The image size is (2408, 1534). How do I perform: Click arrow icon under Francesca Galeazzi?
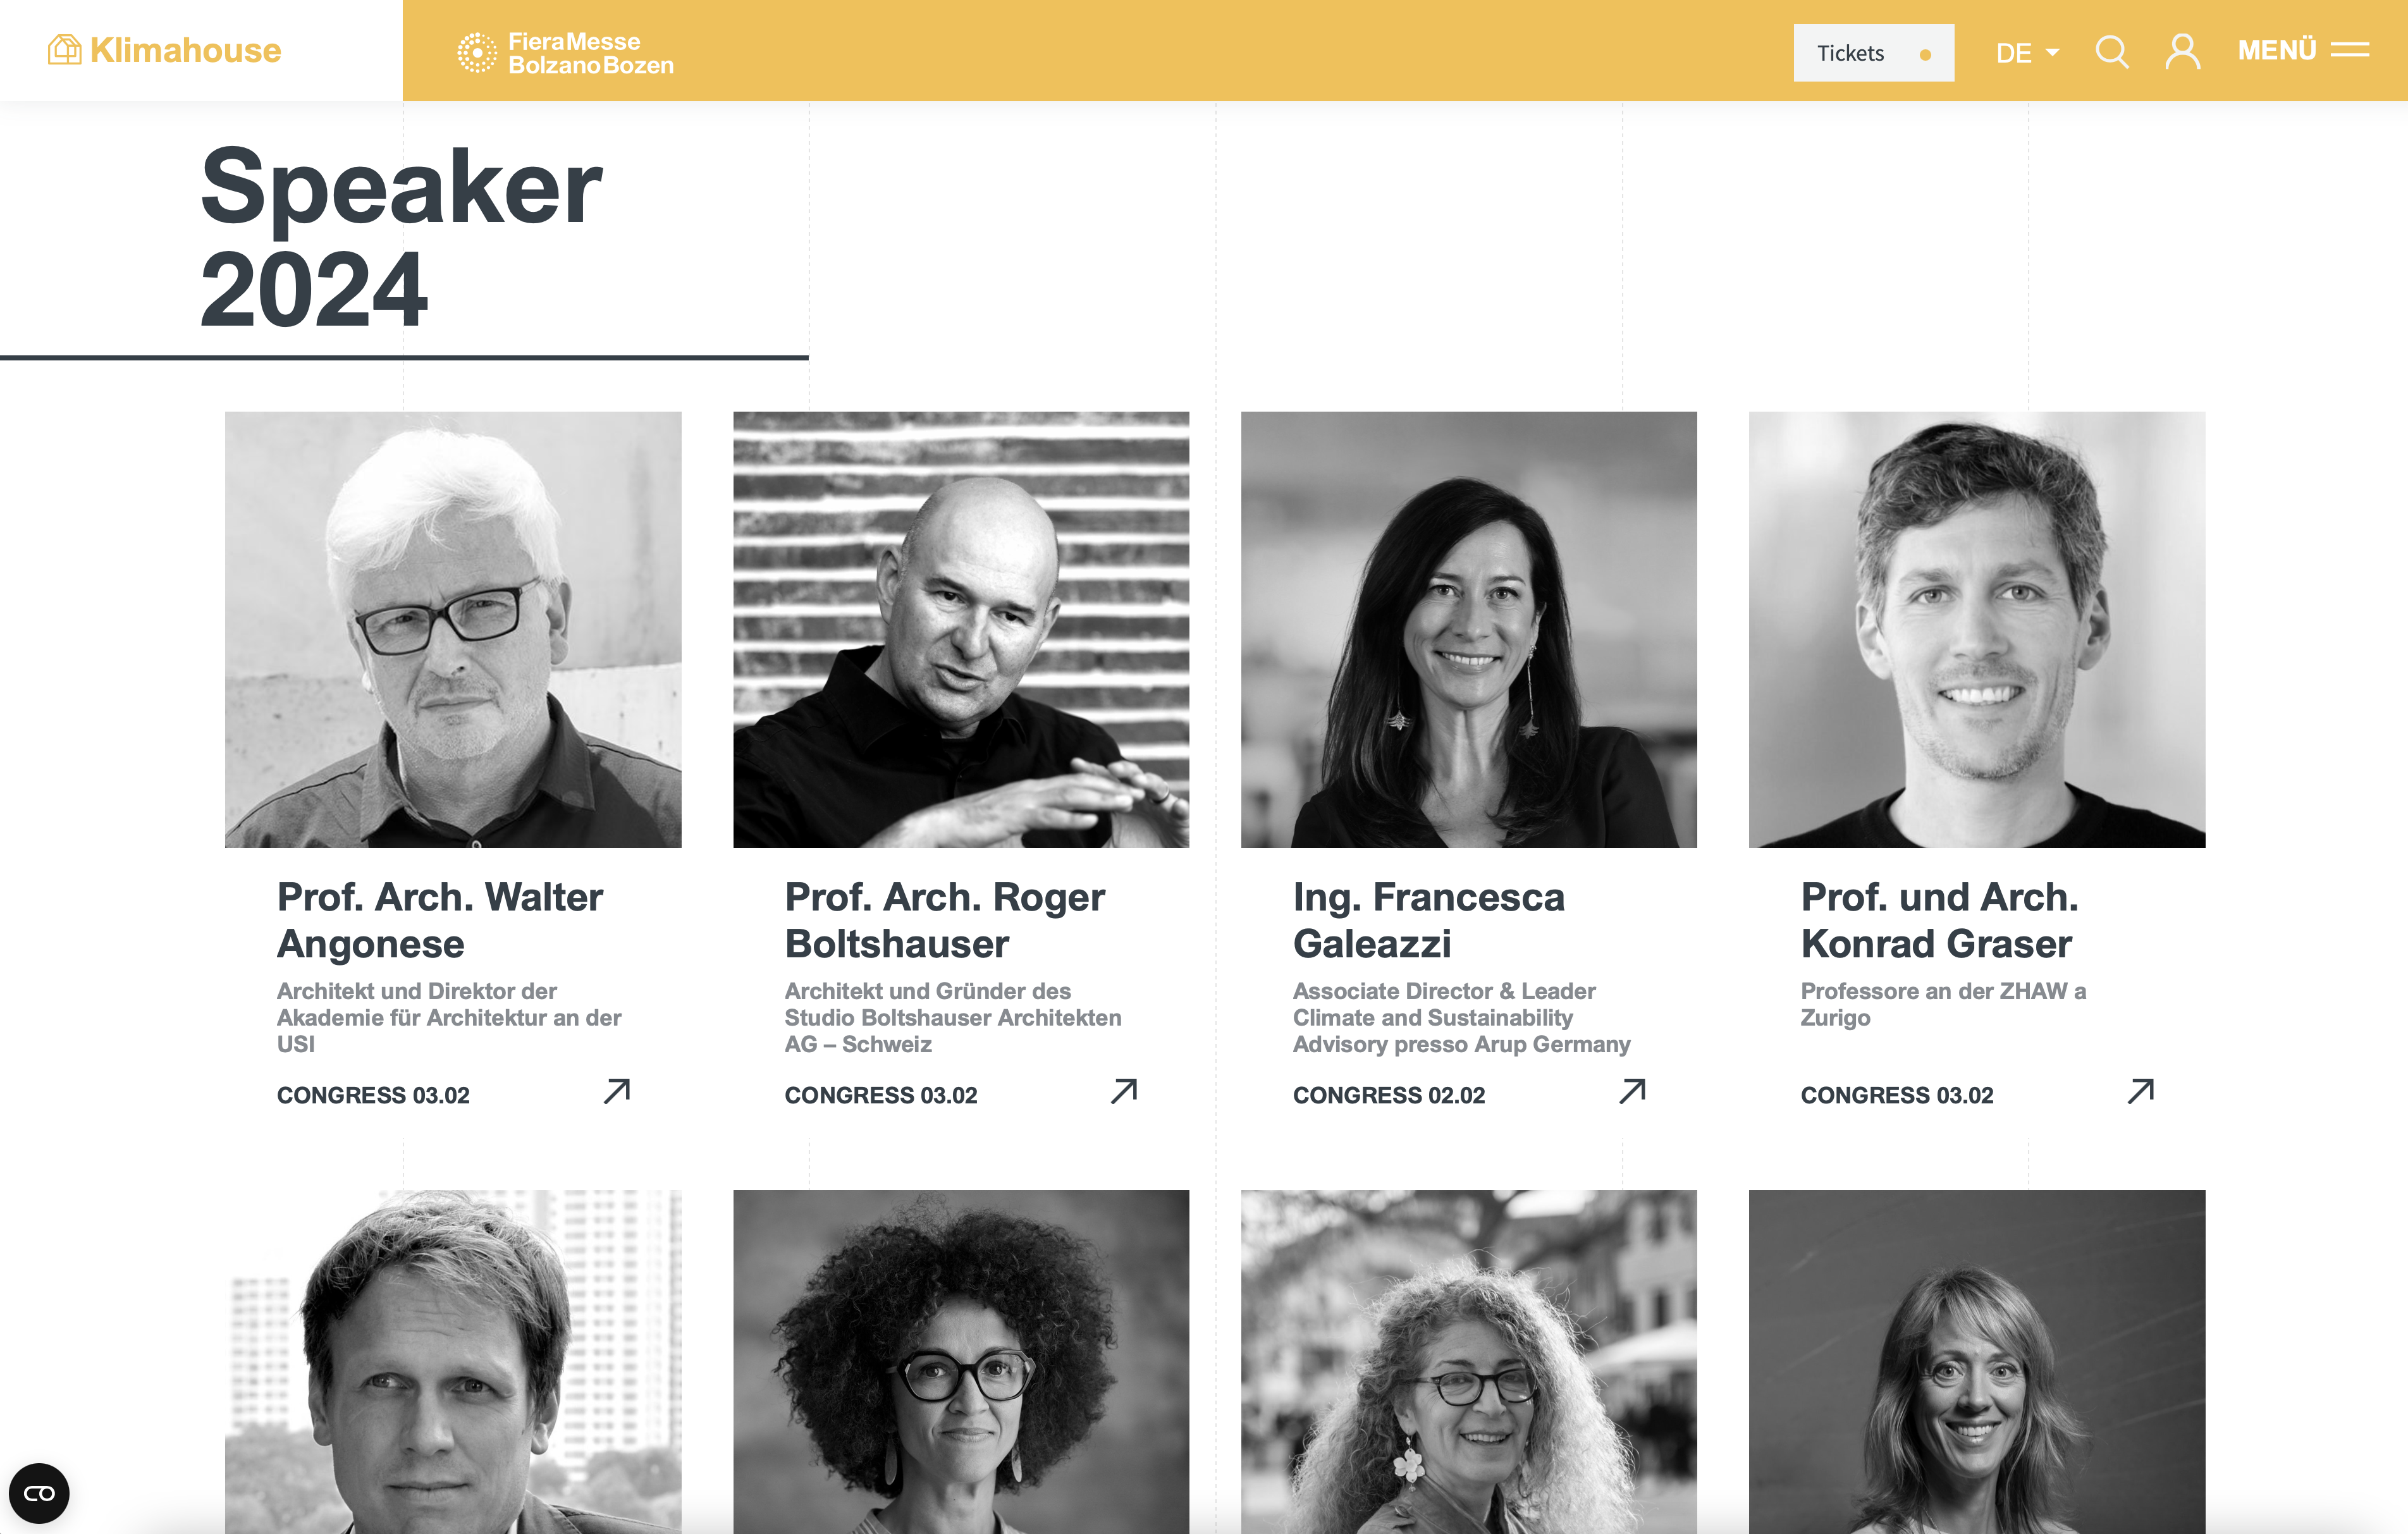(x=1632, y=1091)
